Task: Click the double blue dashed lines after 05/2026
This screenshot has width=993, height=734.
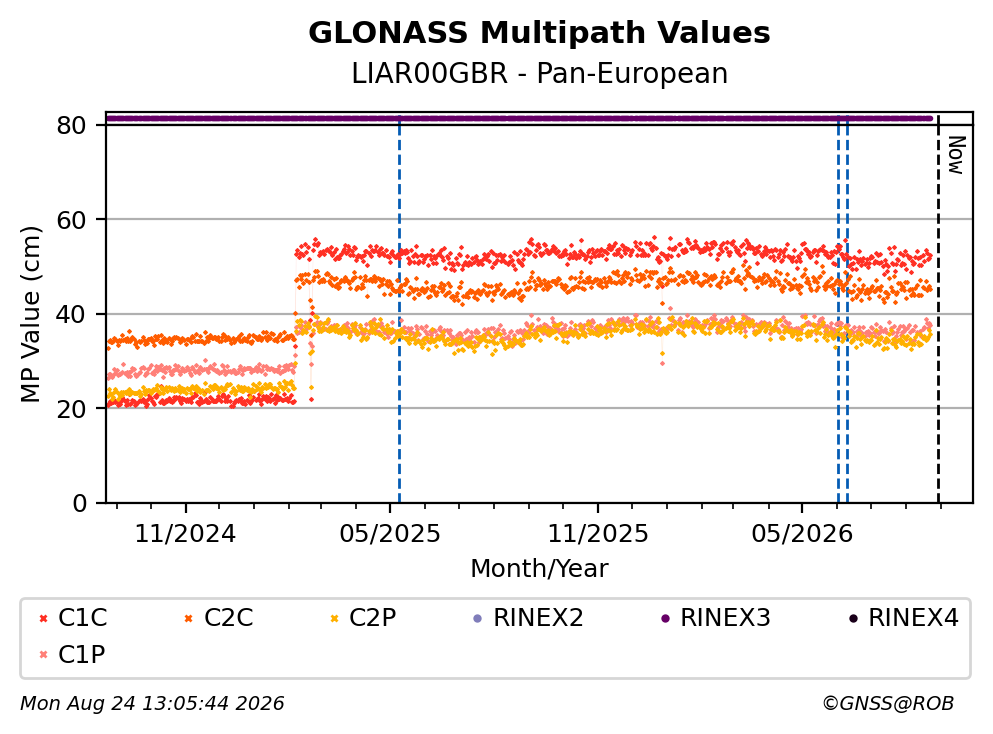Action: click(x=843, y=310)
